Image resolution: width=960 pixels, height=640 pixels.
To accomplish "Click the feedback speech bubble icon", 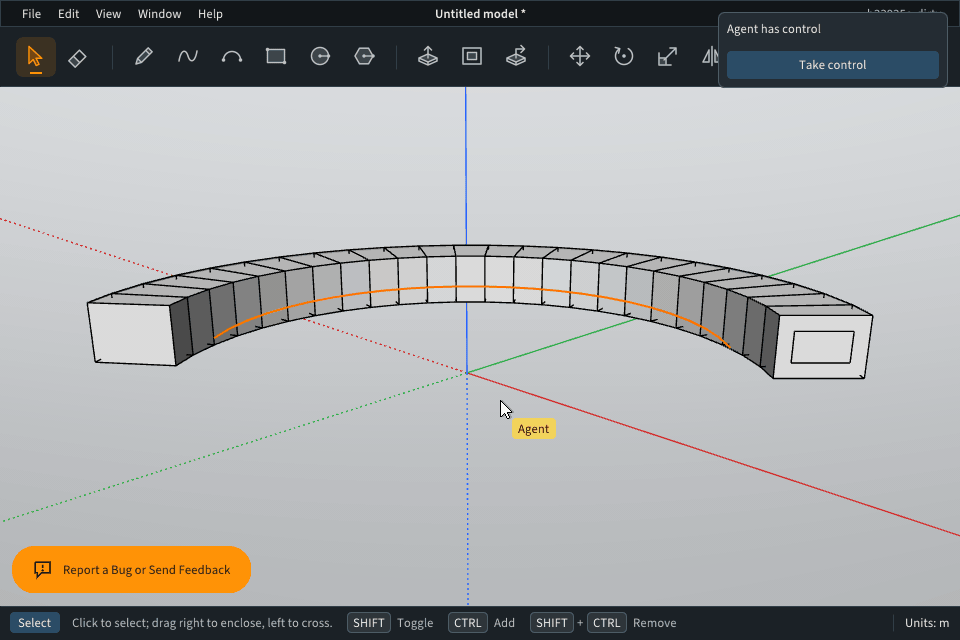I will [42, 570].
